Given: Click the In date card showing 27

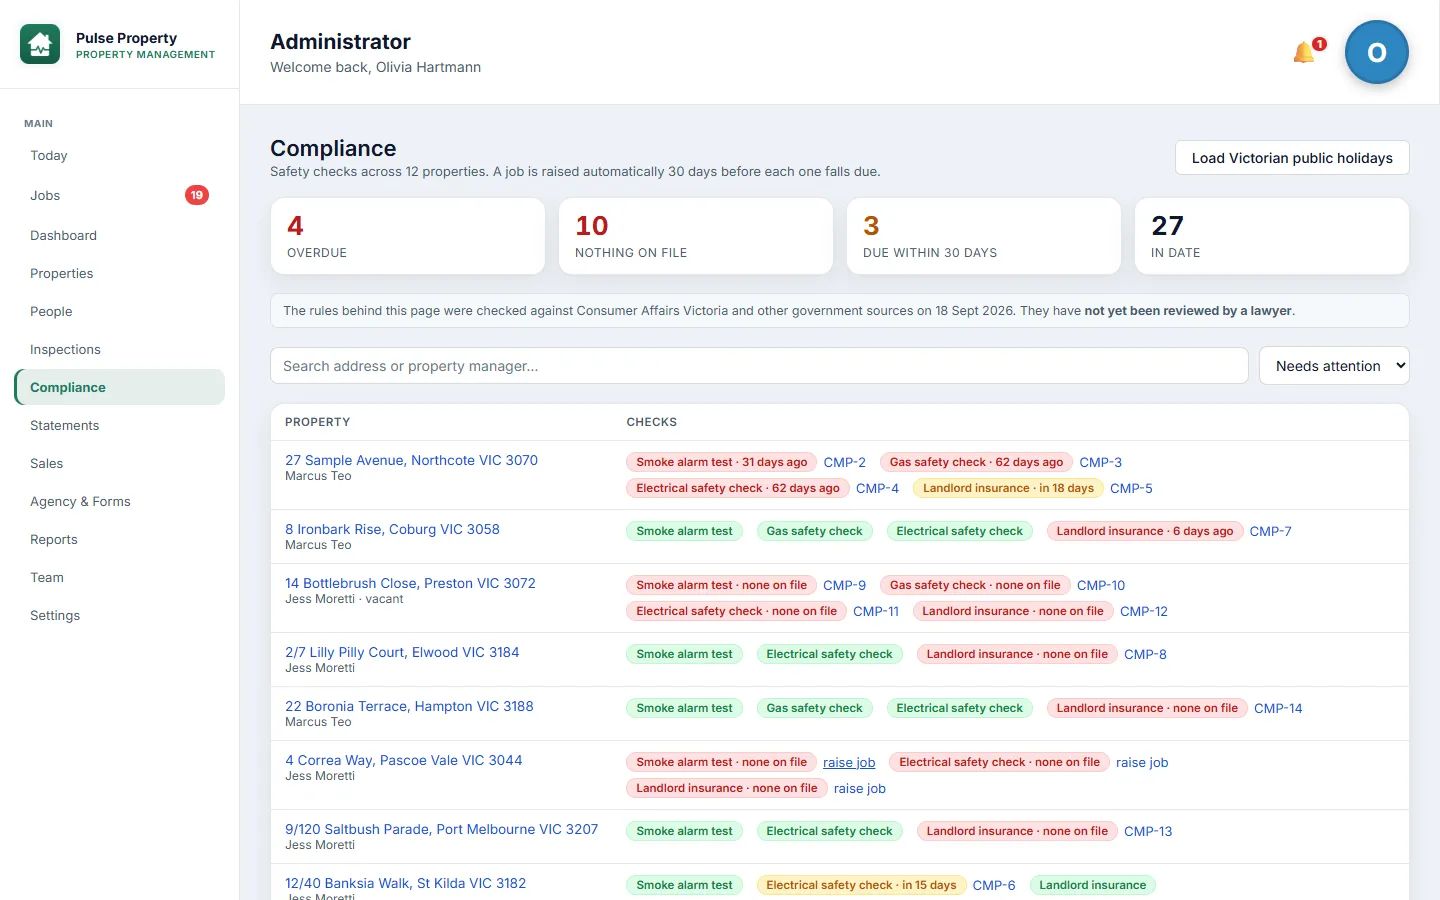Looking at the screenshot, I should point(1272,236).
